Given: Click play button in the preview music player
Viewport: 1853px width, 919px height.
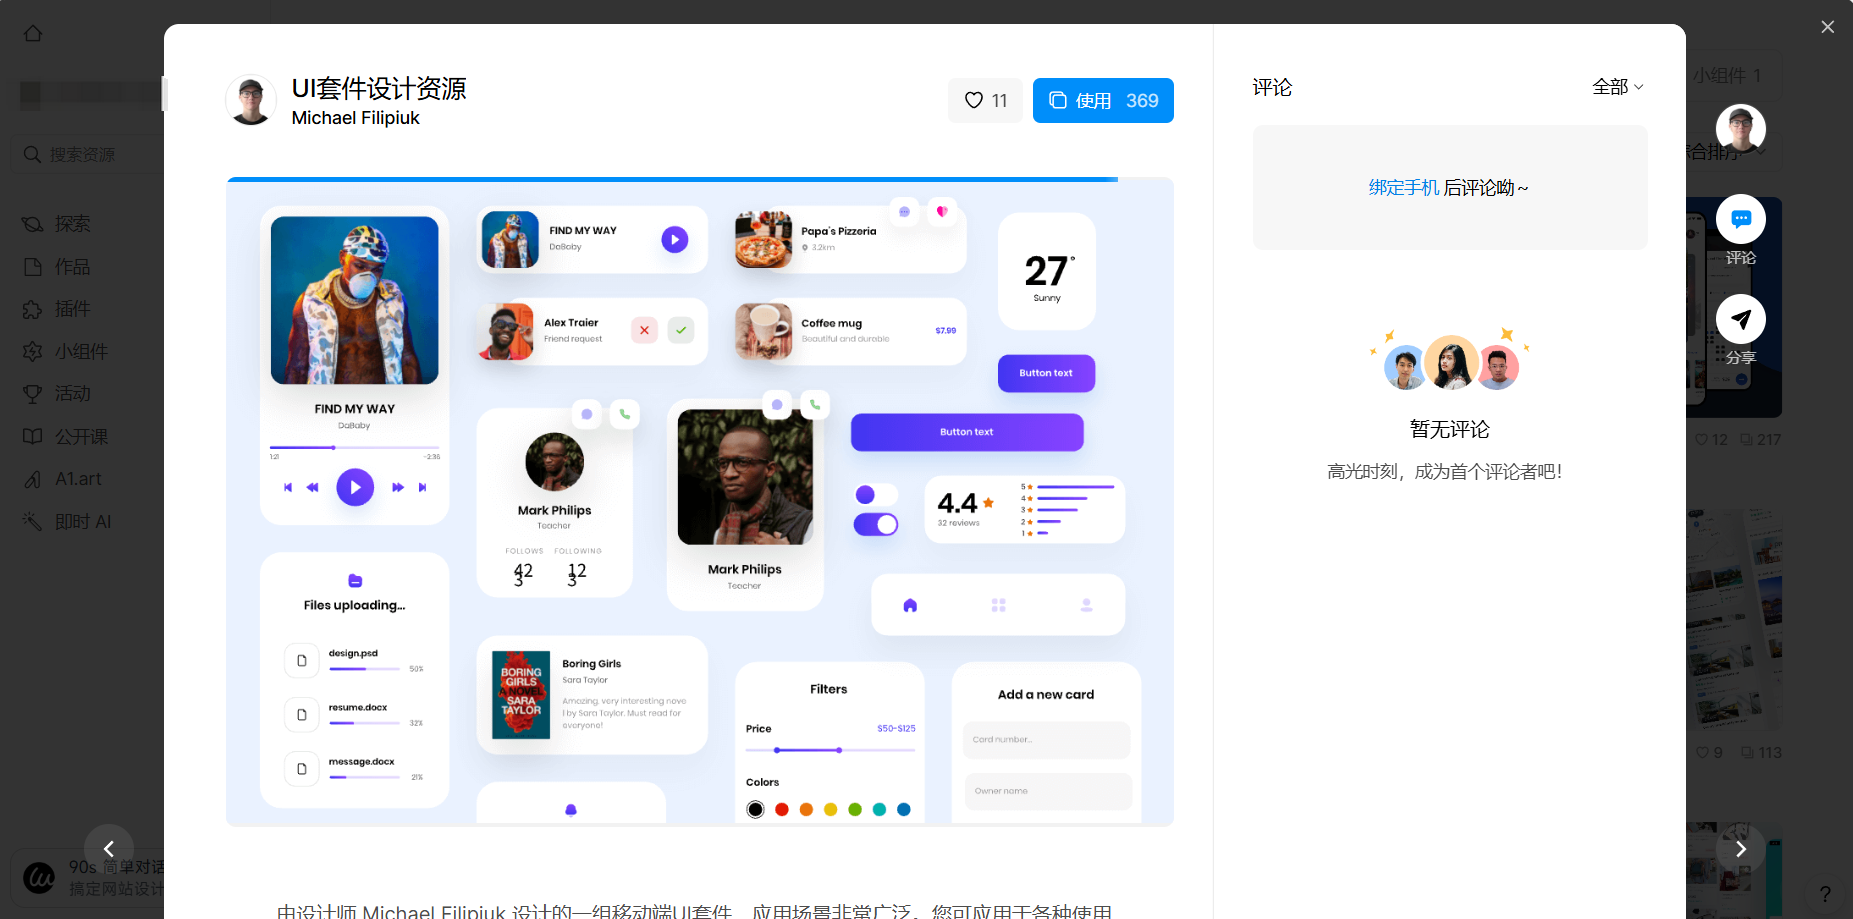Looking at the screenshot, I should click(x=355, y=487).
